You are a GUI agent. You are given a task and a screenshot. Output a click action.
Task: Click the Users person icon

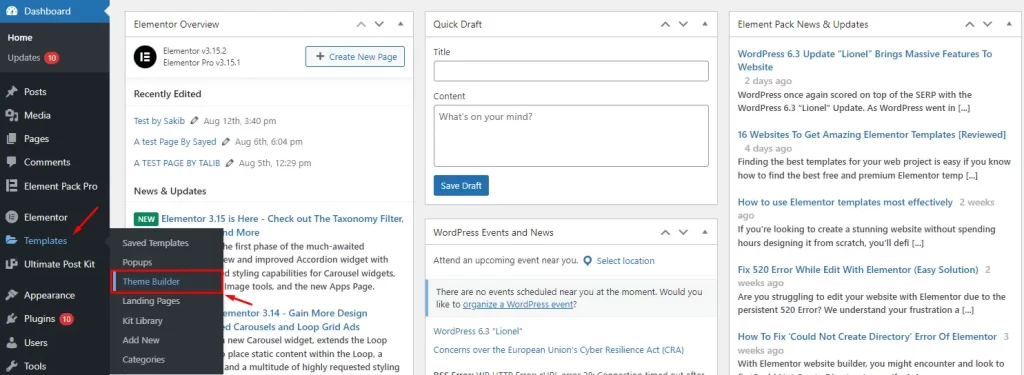[x=11, y=342]
